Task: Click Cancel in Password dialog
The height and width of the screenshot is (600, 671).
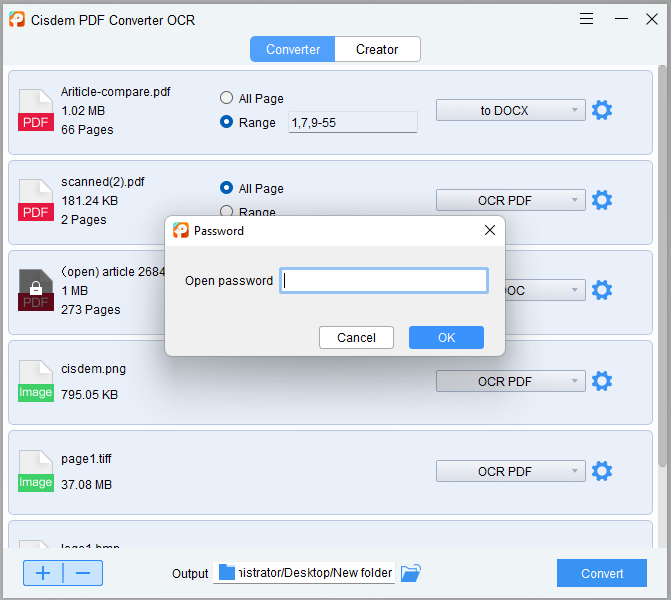Action: 356,338
